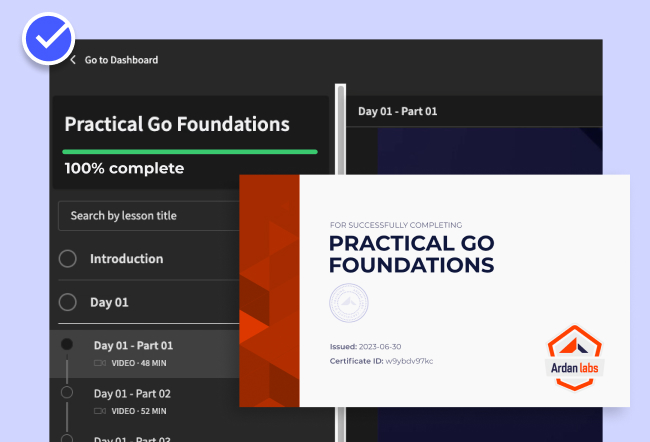Image resolution: width=650 pixels, height=442 pixels.
Task: Click the Day 01 - Part 01 video header
Action: pyautogui.click(x=398, y=112)
